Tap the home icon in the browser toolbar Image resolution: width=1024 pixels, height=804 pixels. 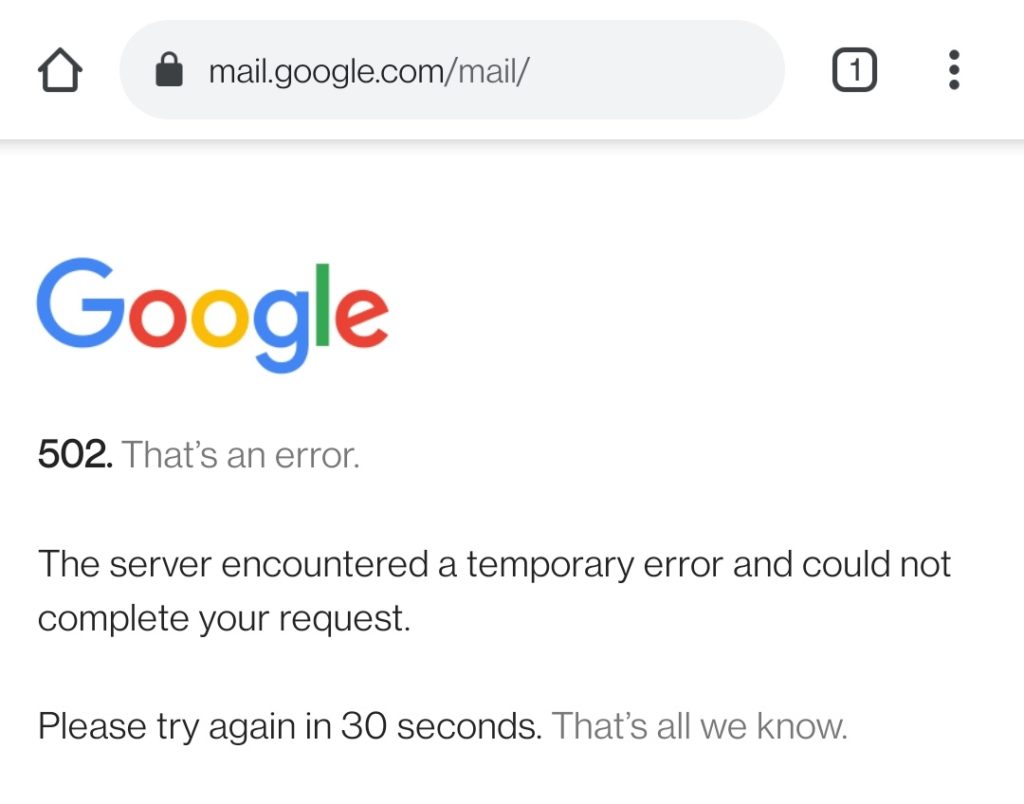click(x=60, y=71)
